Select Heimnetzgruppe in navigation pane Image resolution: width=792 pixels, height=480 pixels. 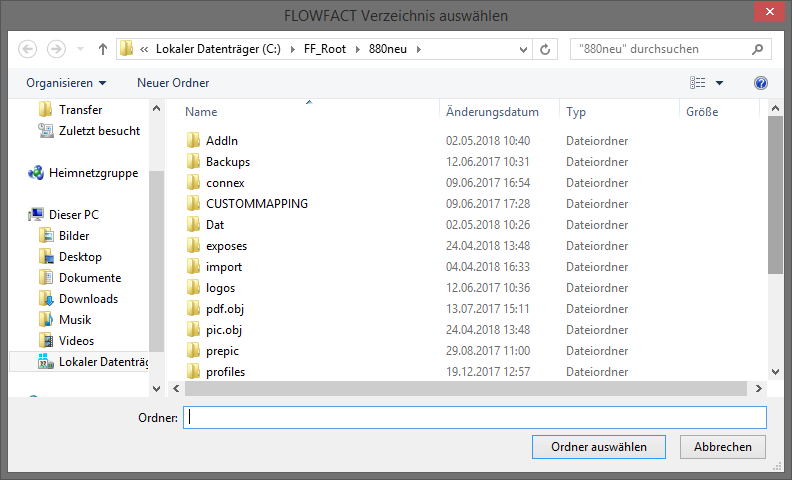tap(93, 173)
